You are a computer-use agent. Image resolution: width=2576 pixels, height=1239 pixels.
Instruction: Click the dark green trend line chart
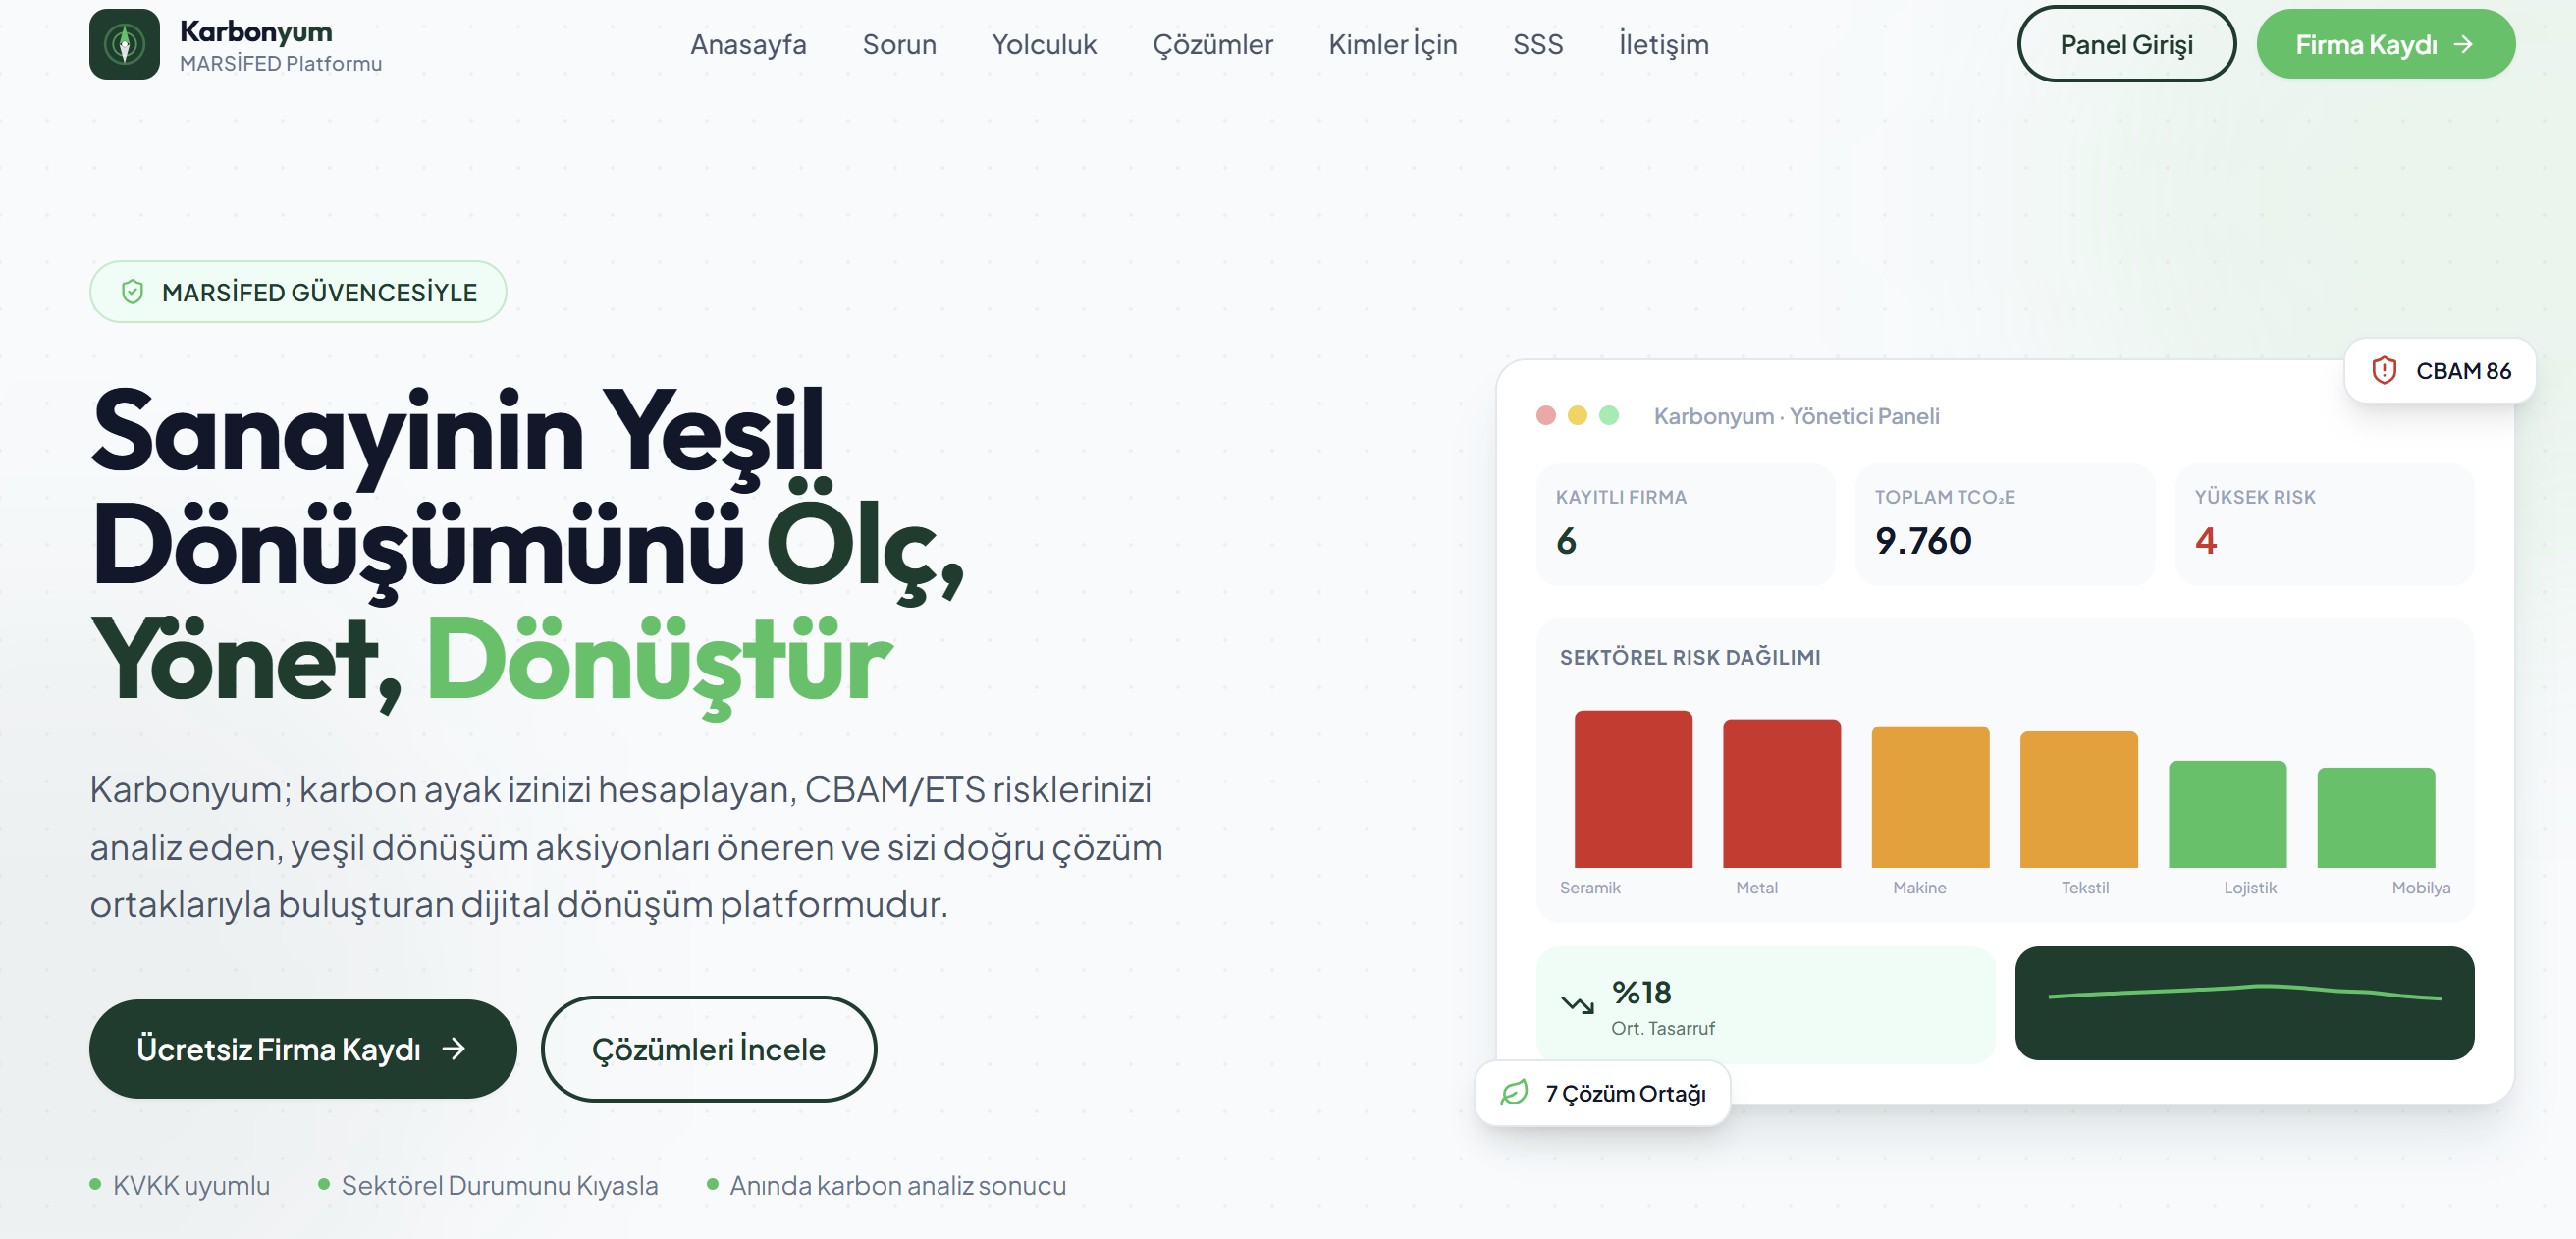(2244, 1003)
